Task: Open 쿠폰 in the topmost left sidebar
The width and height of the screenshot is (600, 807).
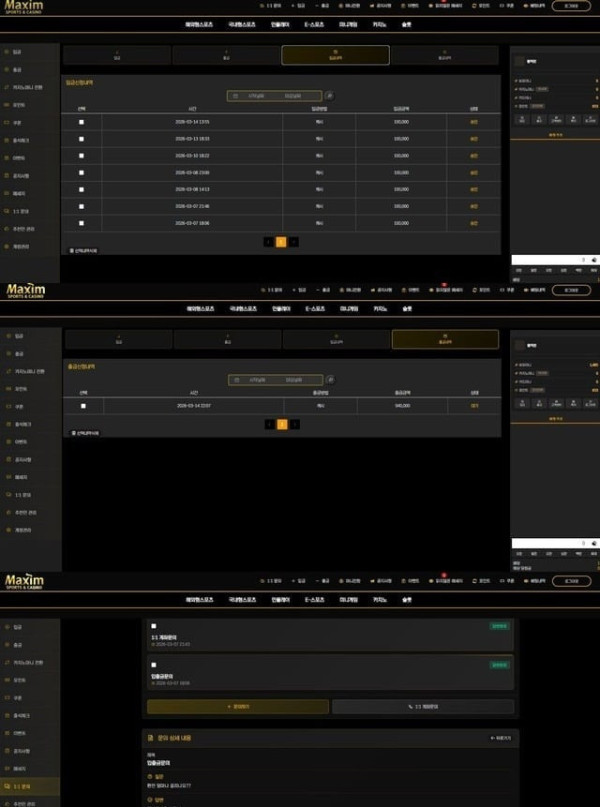Action: pyautogui.click(x=17, y=122)
